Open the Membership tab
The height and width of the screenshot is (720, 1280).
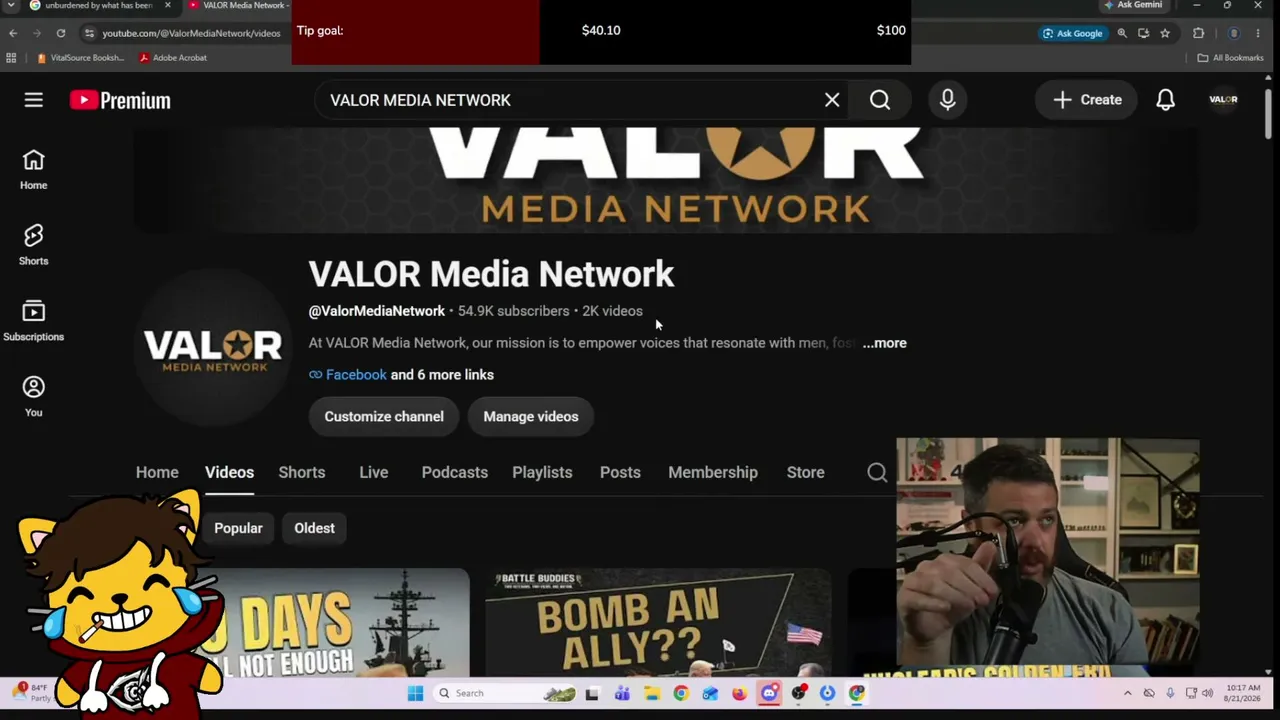(713, 472)
